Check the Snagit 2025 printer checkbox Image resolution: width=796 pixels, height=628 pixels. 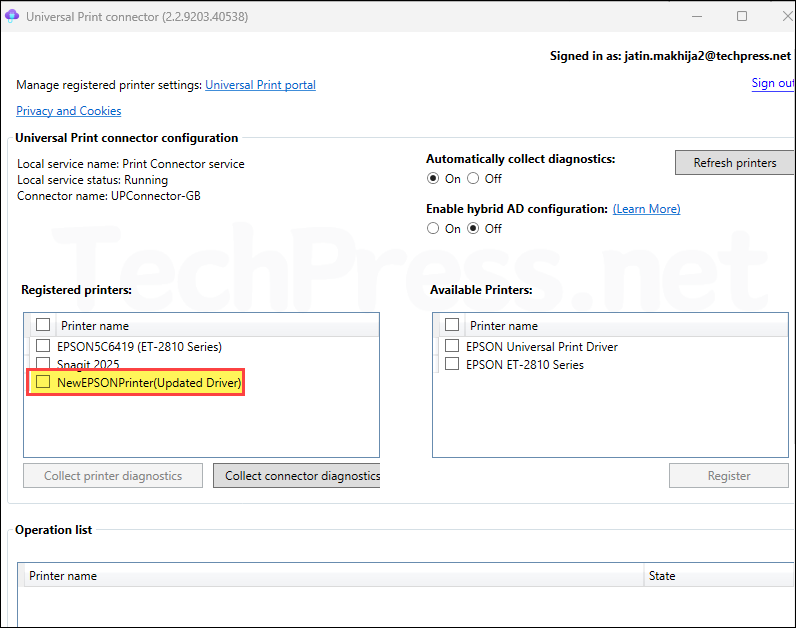click(x=43, y=363)
